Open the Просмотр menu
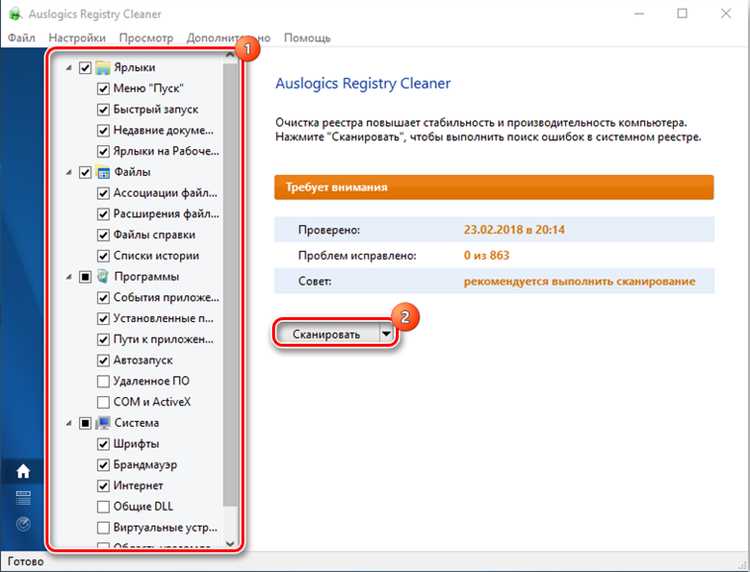The image size is (750, 572). 146,38
